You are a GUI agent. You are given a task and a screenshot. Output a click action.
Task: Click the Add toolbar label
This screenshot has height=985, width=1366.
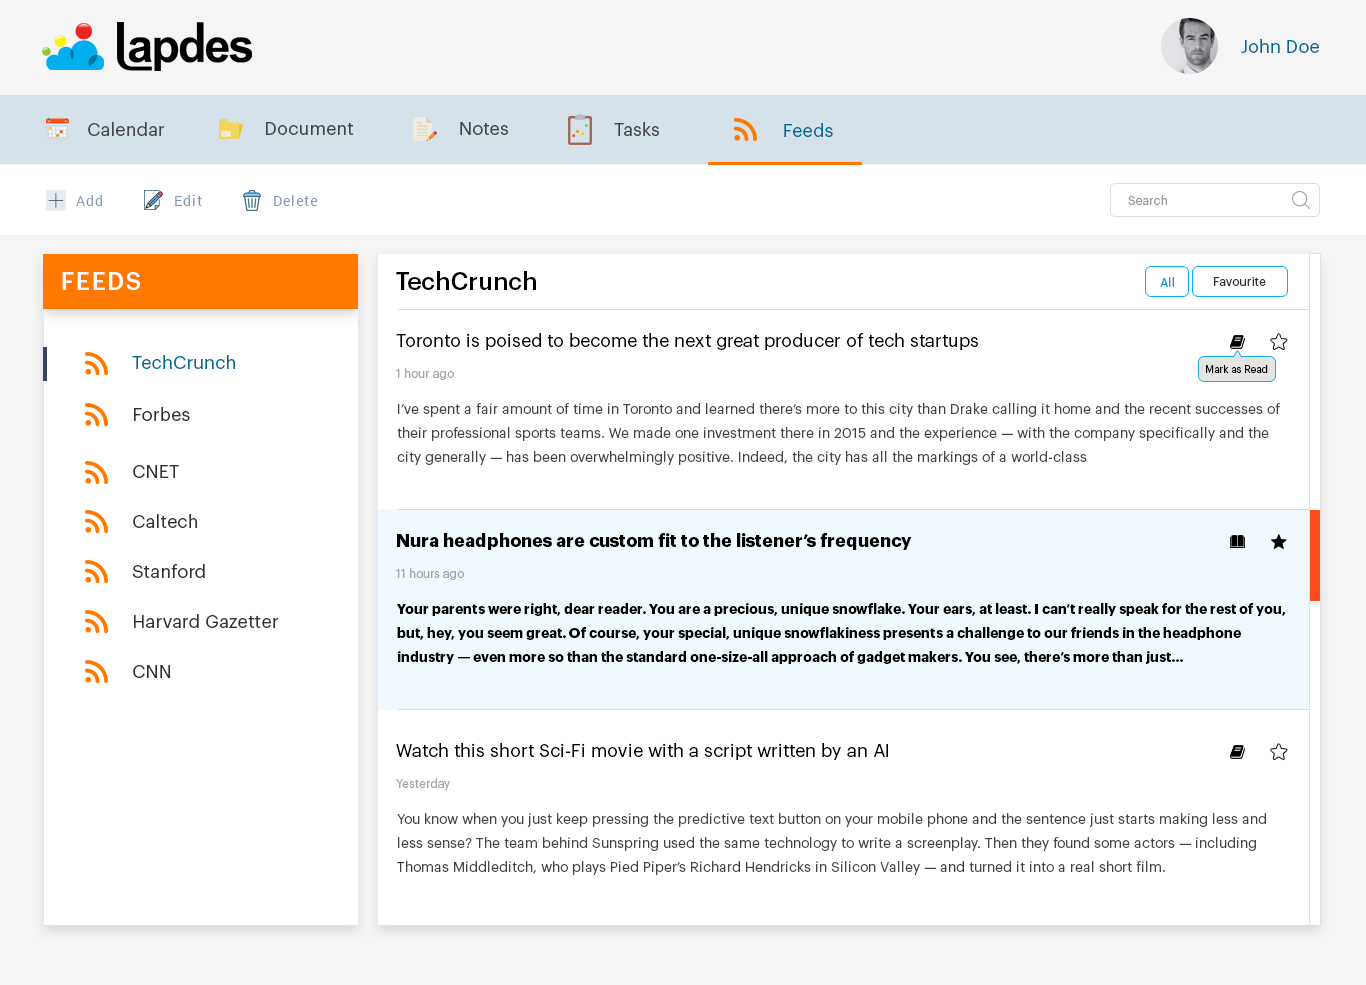89,201
